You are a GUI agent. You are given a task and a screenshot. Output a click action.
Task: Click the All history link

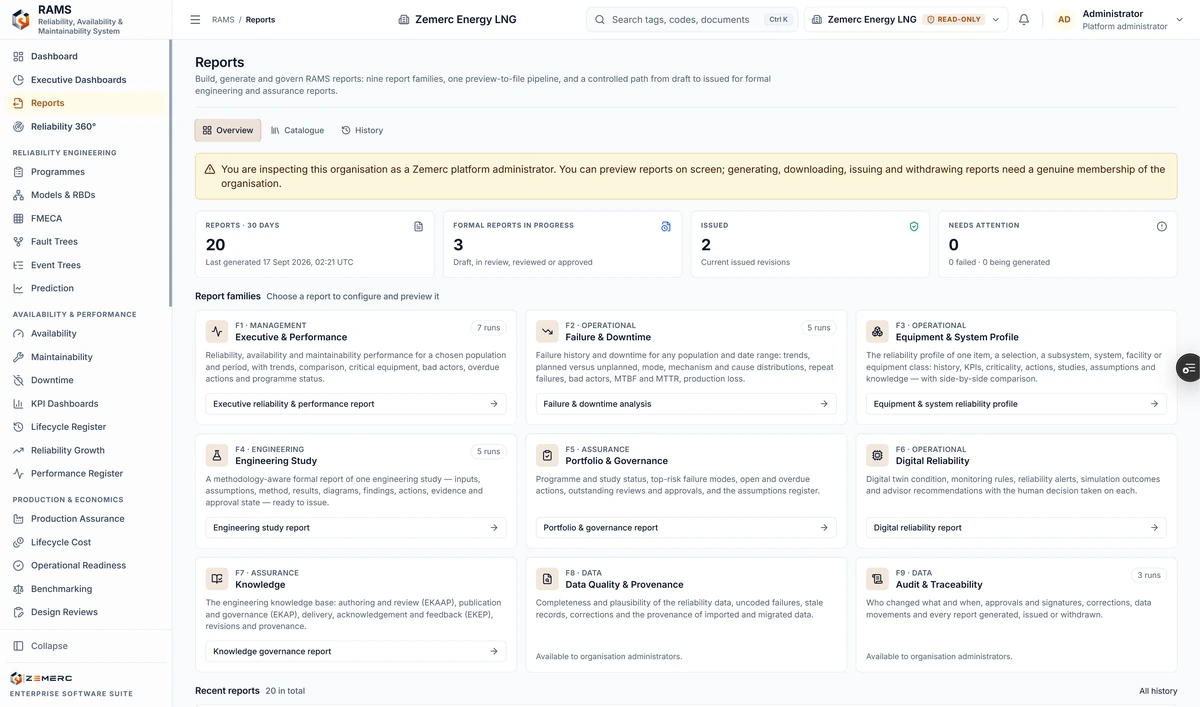1158,691
